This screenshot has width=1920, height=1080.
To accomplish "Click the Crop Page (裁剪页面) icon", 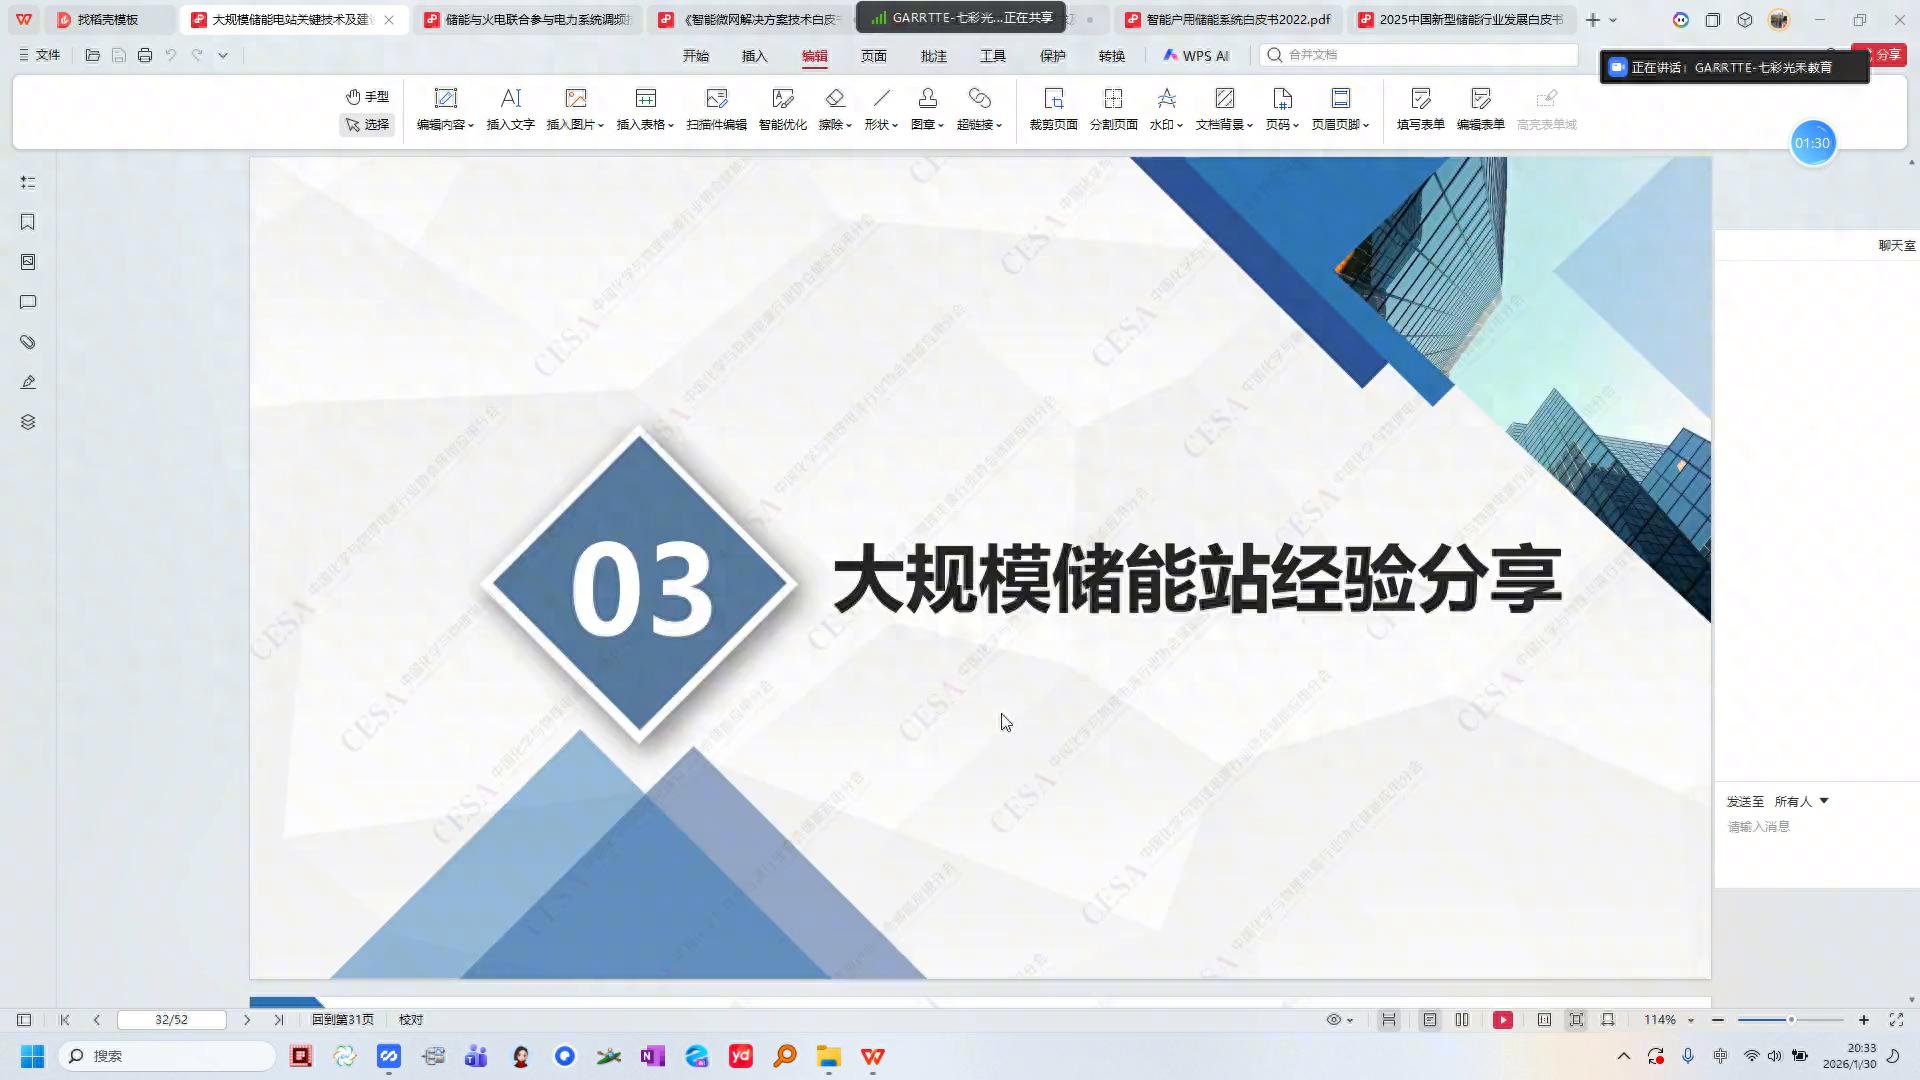I will click(1053, 99).
